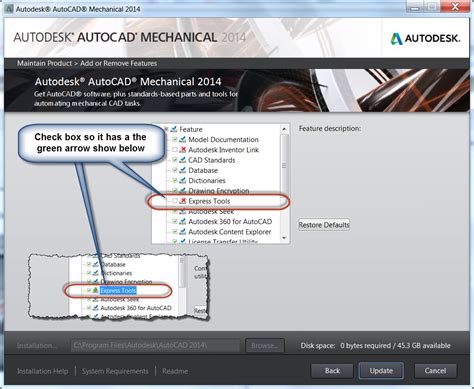Click the Back button
The width and height of the screenshot is (474, 389).
[x=332, y=371]
